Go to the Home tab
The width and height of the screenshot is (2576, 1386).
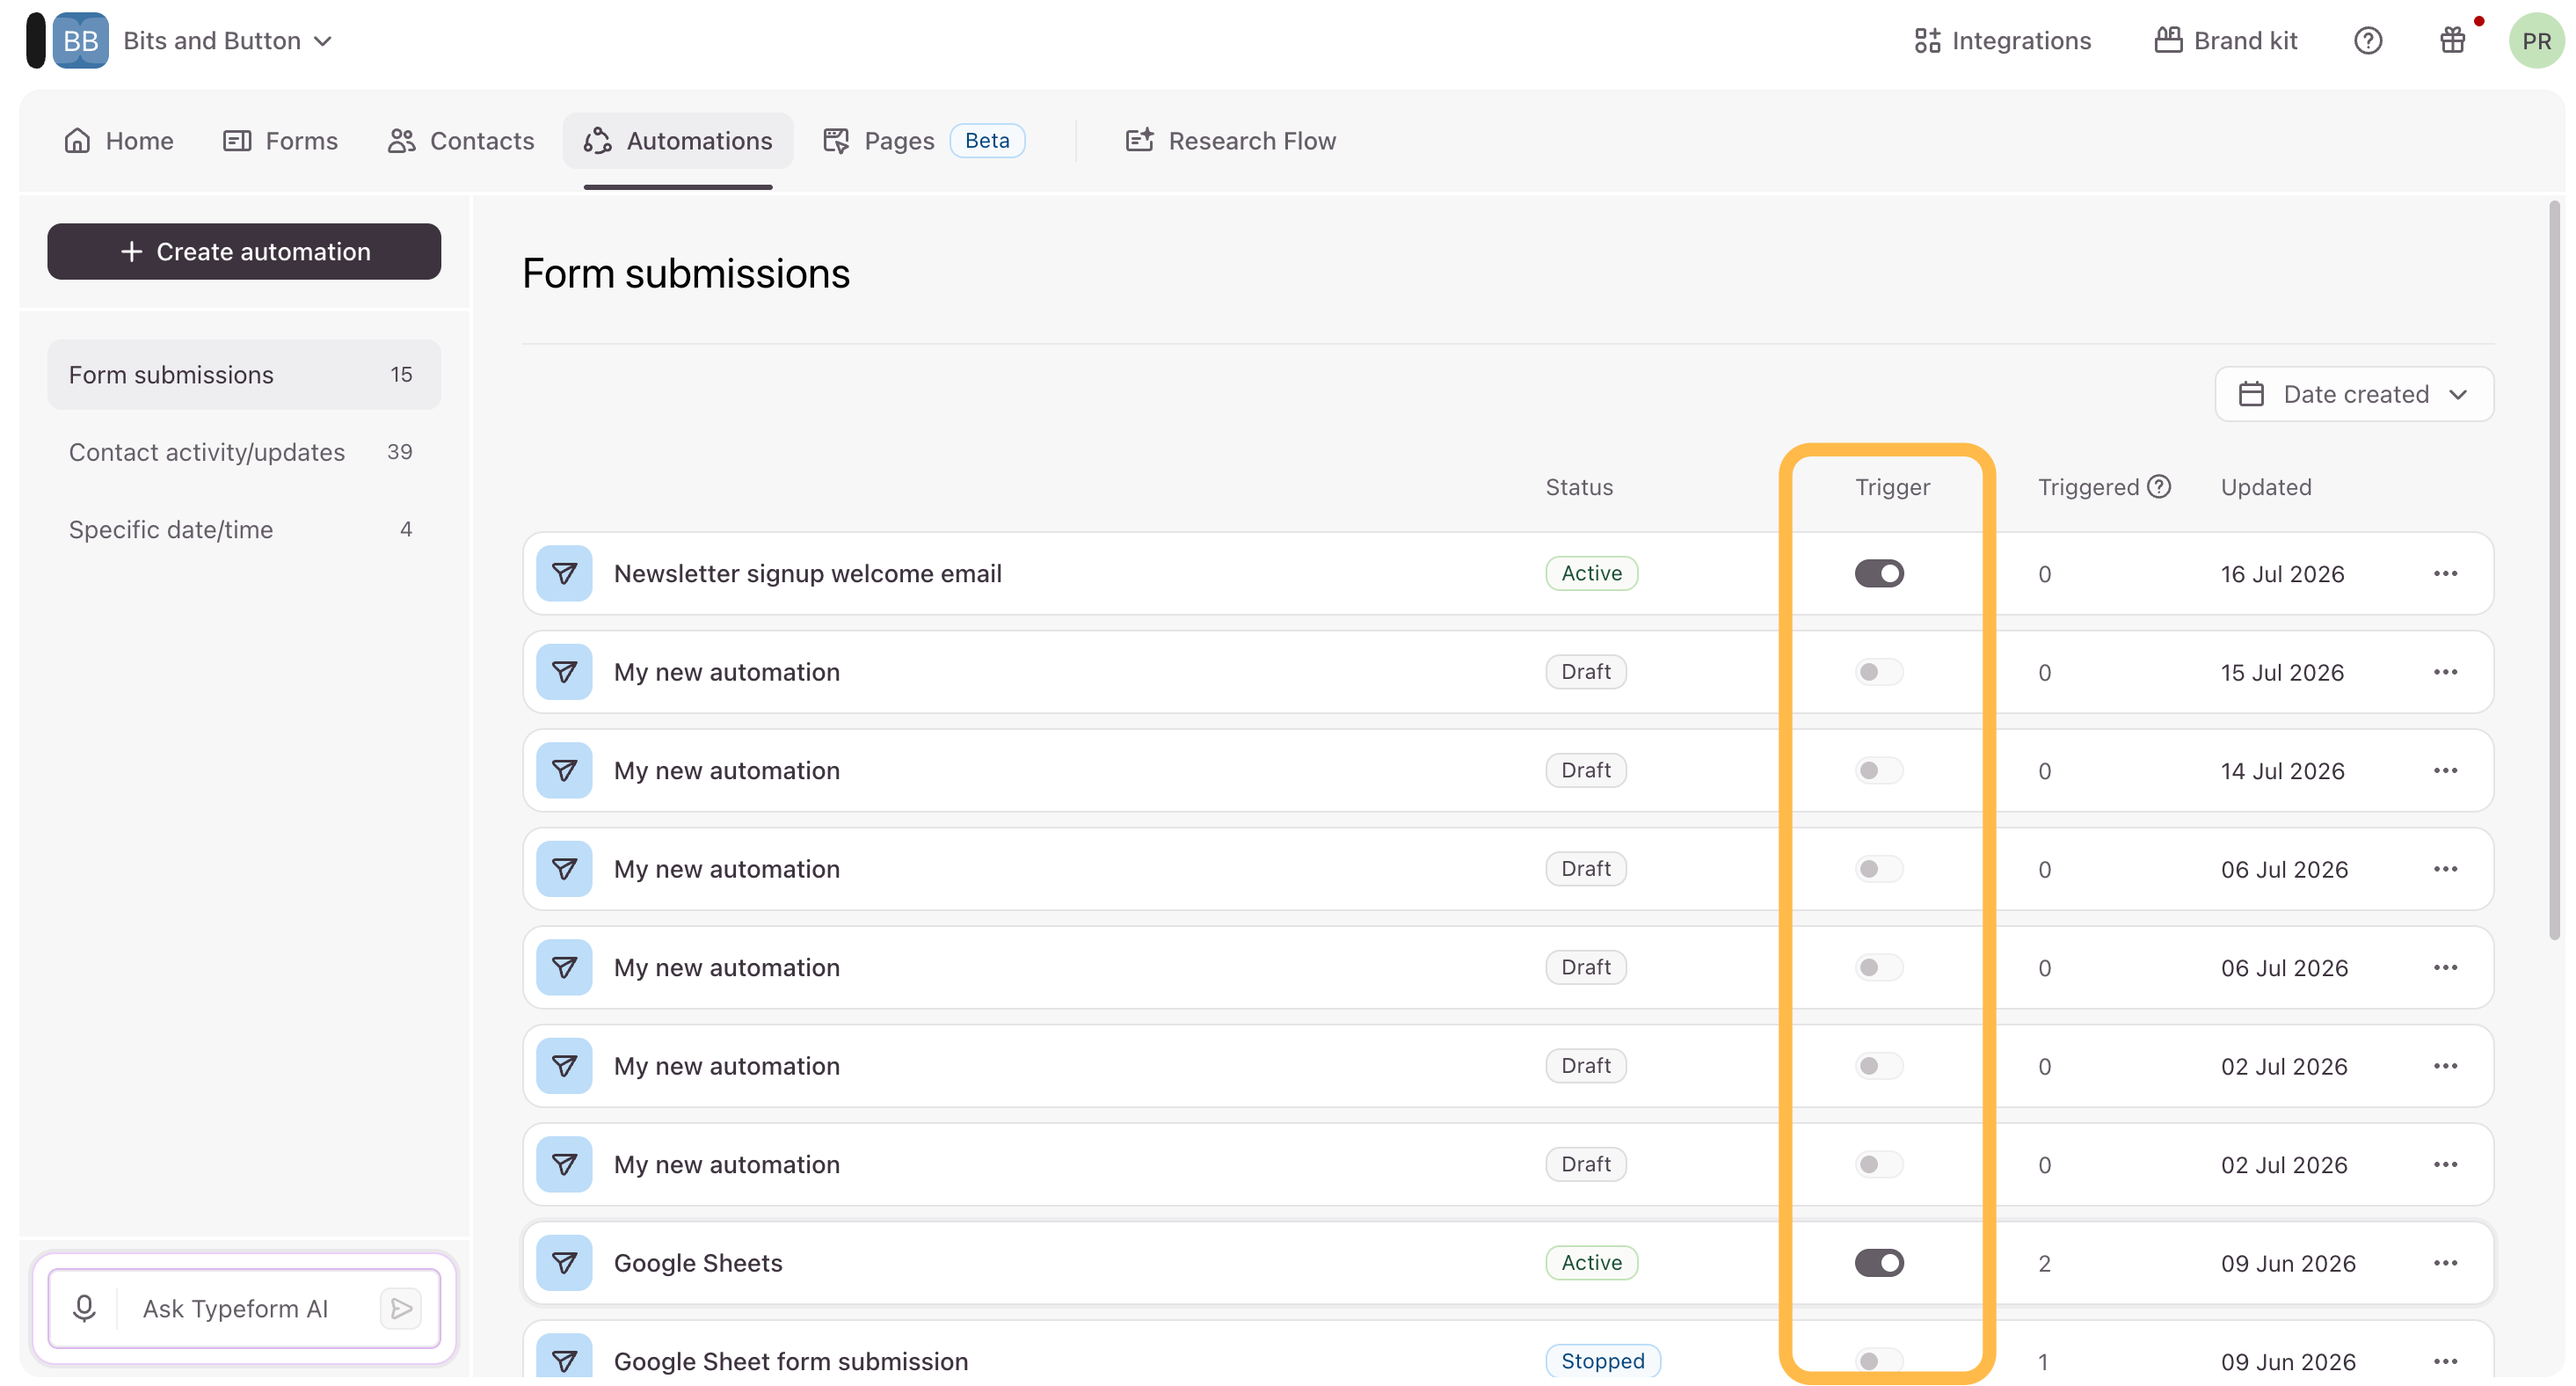pyautogui.click(x=119, y=141)
